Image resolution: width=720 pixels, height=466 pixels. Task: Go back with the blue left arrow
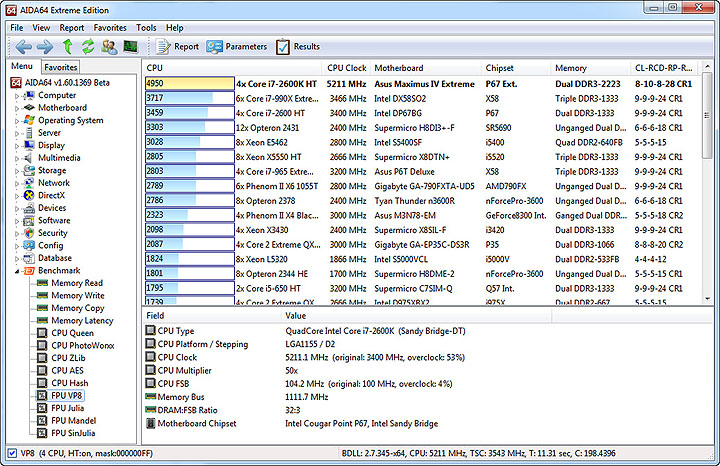click(x=23, y=46)
